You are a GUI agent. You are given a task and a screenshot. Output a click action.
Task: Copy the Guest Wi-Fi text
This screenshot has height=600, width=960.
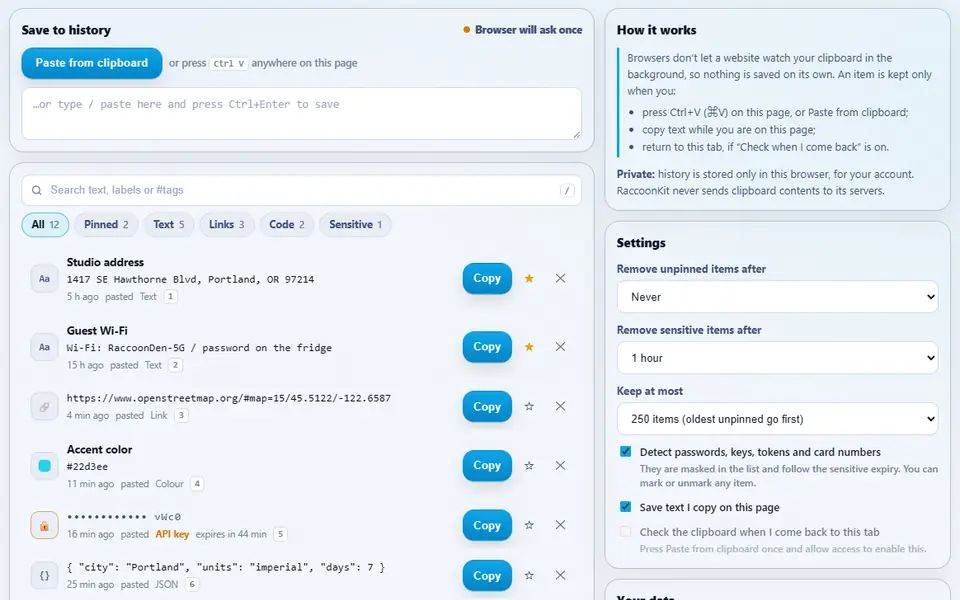[487, 347]
